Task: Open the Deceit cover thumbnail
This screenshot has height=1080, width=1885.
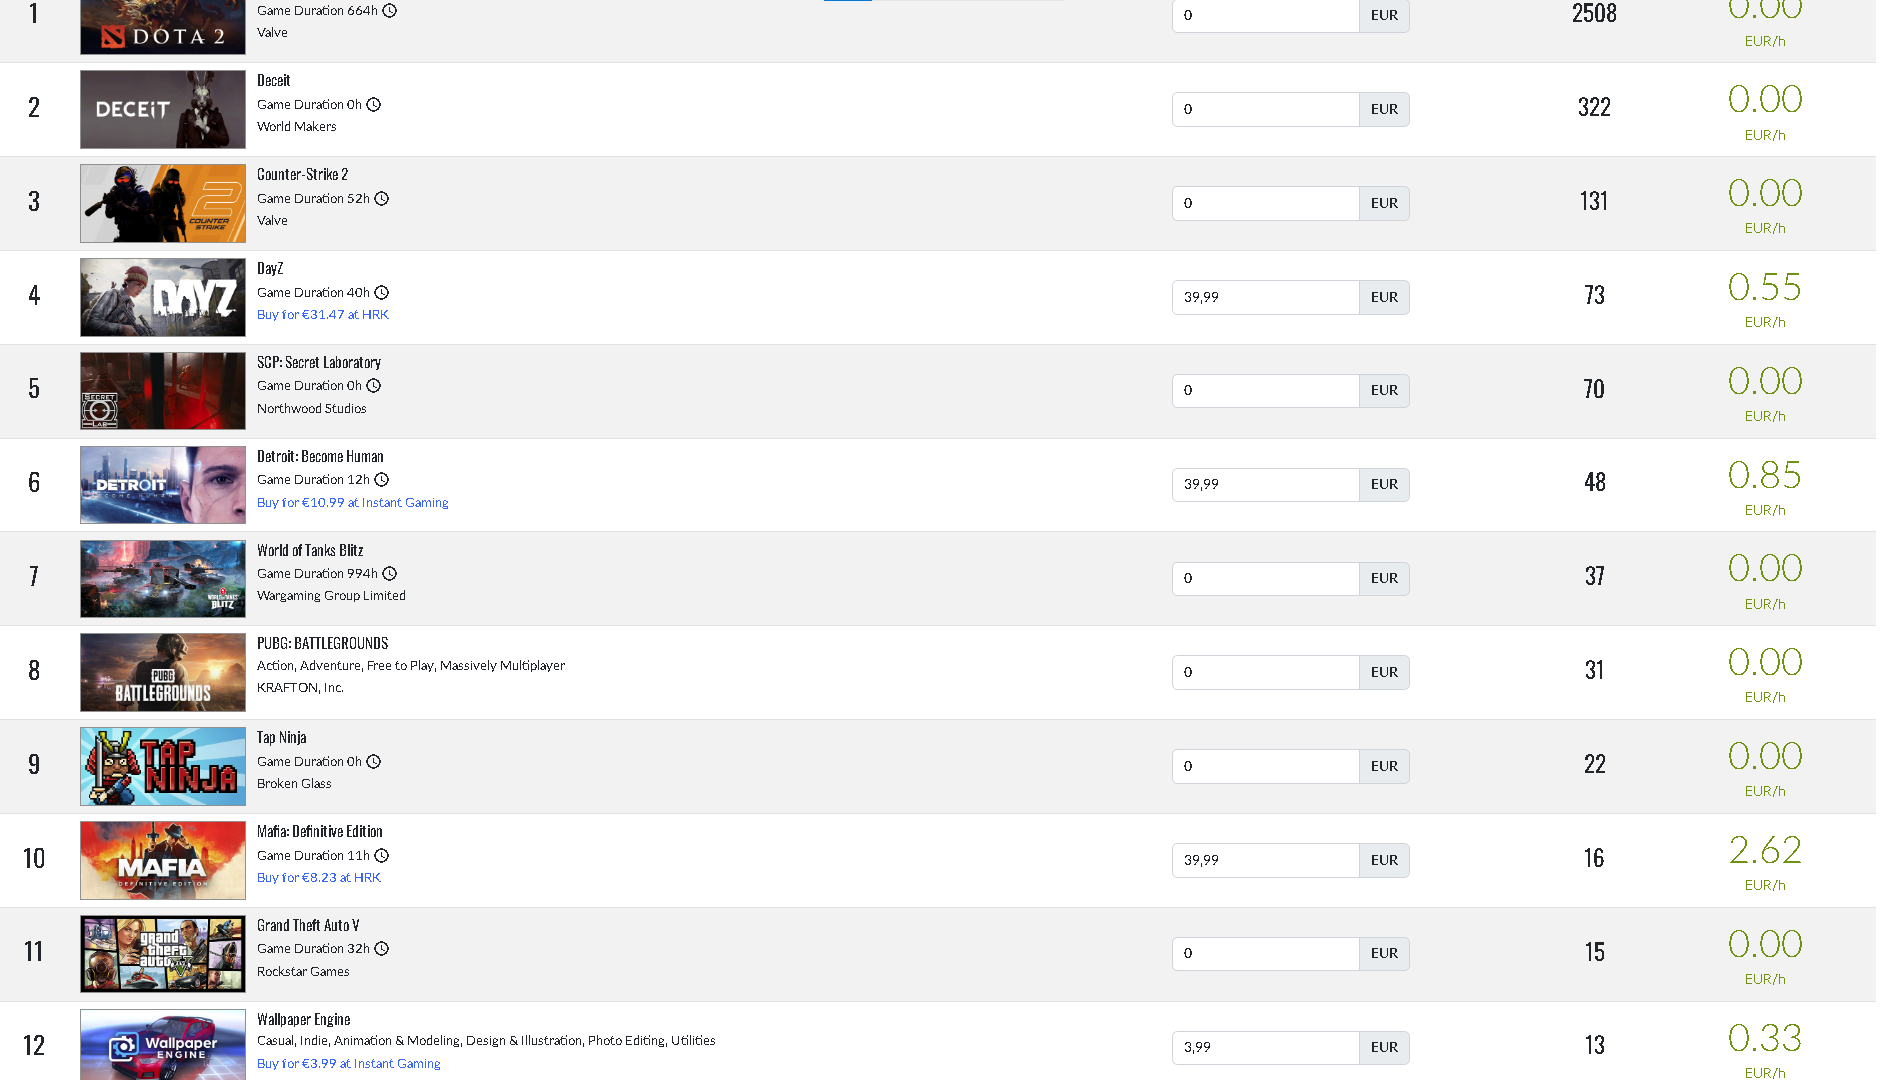Action: coord(163,109)
